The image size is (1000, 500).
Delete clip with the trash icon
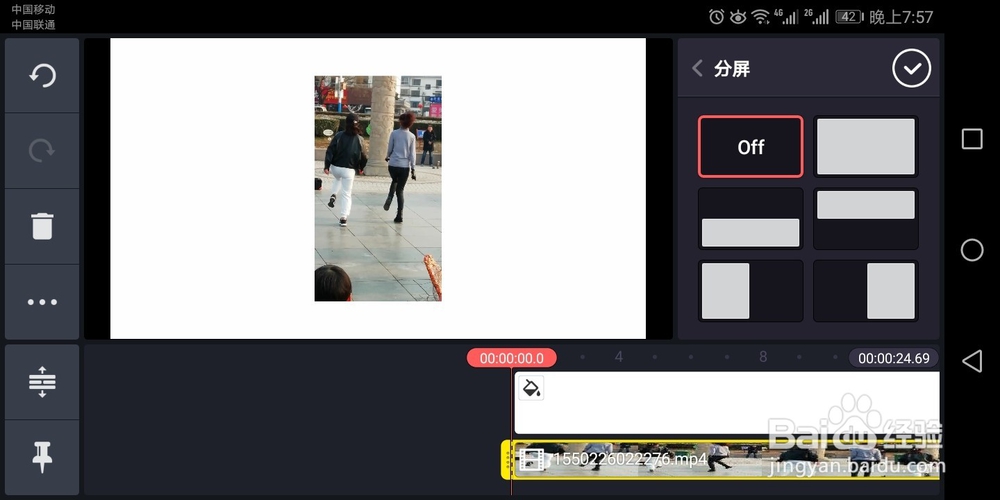pyautogui.click(x=42, y=226)
